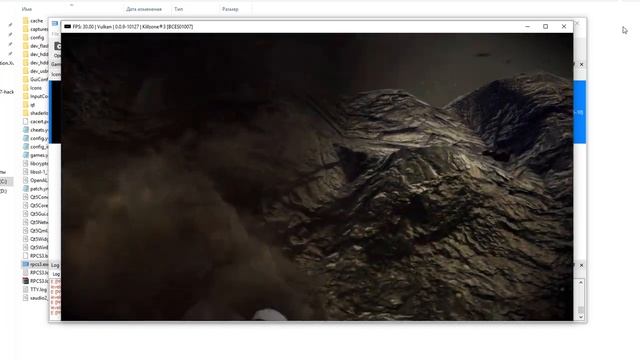The height and width of the screenshot is (360, 640).
Task: Click the game window title bar icon
Action: point(67,27)
